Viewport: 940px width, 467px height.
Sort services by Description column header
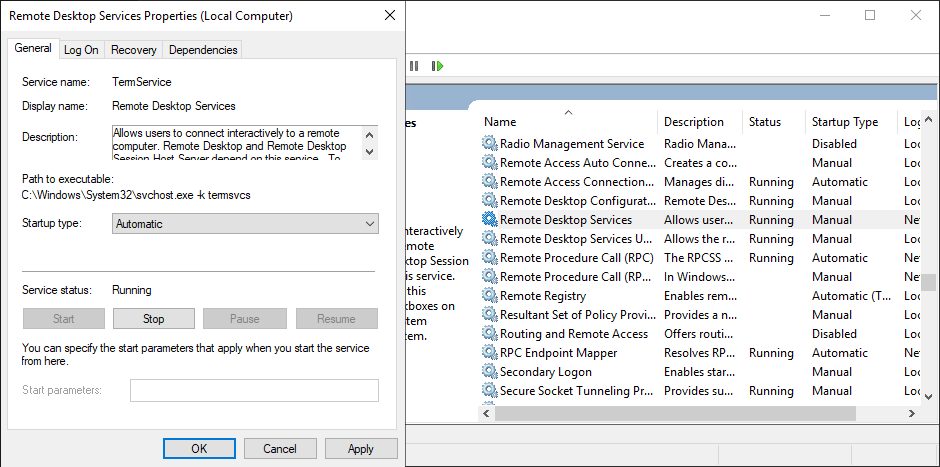coord(700,122)
